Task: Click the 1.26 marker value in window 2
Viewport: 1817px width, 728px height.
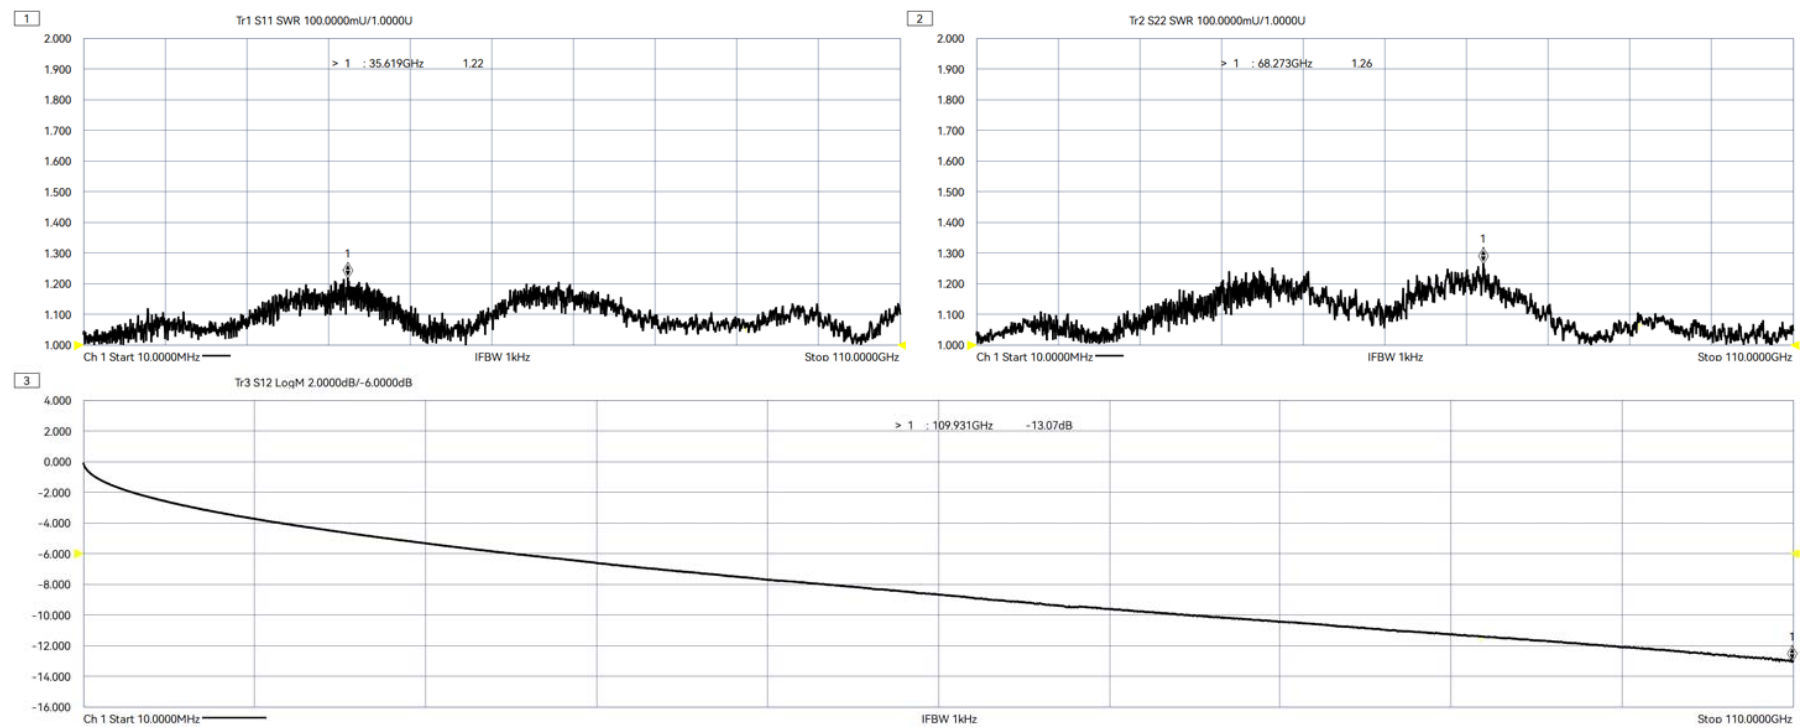Action: pos(1362,63)
